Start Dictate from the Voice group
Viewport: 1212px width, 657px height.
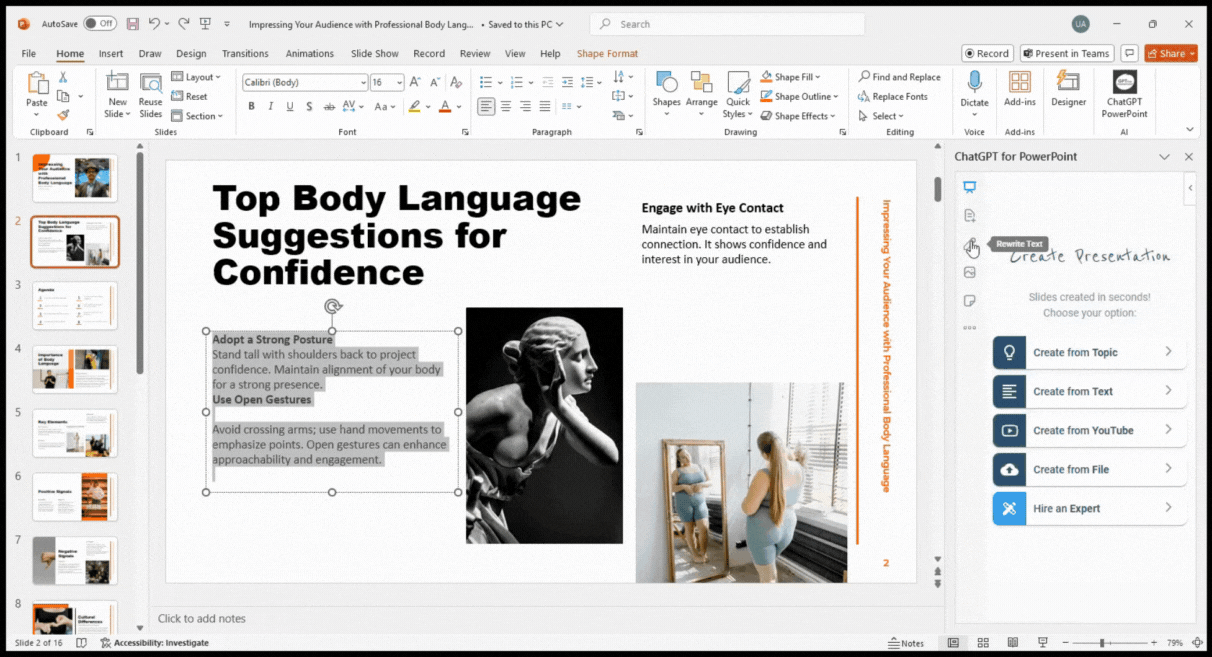point(974,90)
